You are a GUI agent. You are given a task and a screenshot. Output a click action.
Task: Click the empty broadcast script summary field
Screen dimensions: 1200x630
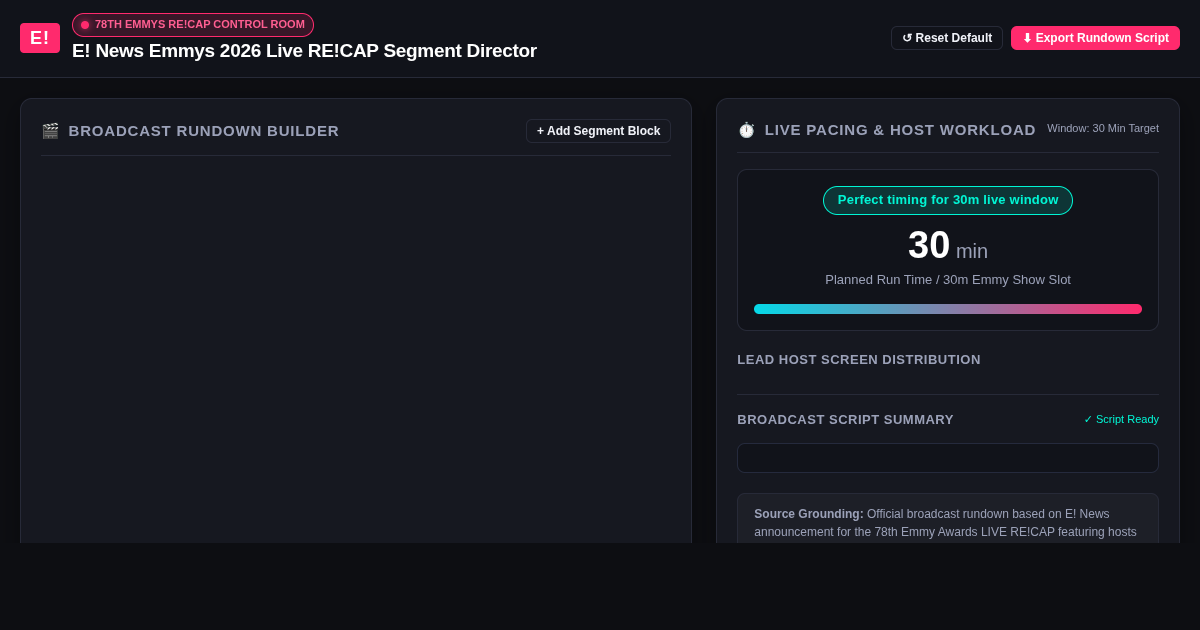[x=948, y=458]
